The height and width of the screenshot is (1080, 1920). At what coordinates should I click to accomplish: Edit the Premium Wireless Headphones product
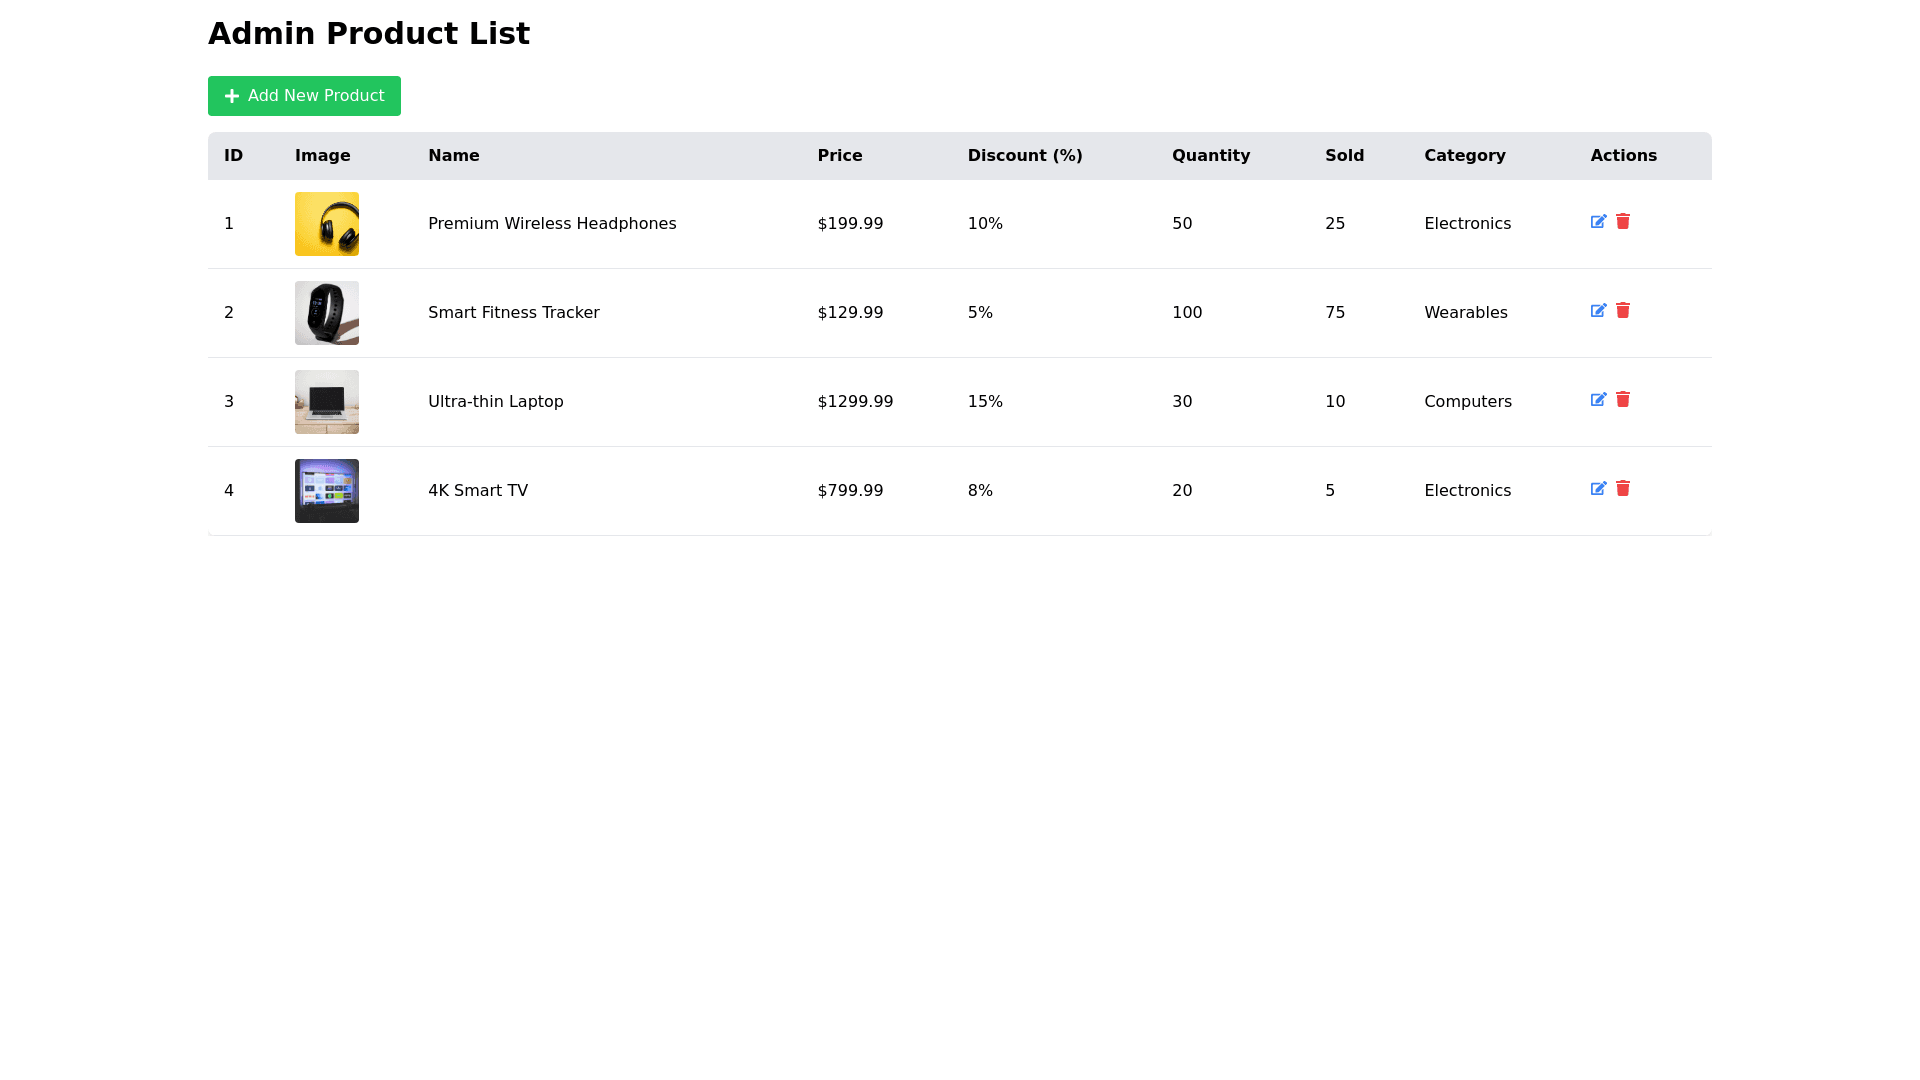[x=1598, y=222]
